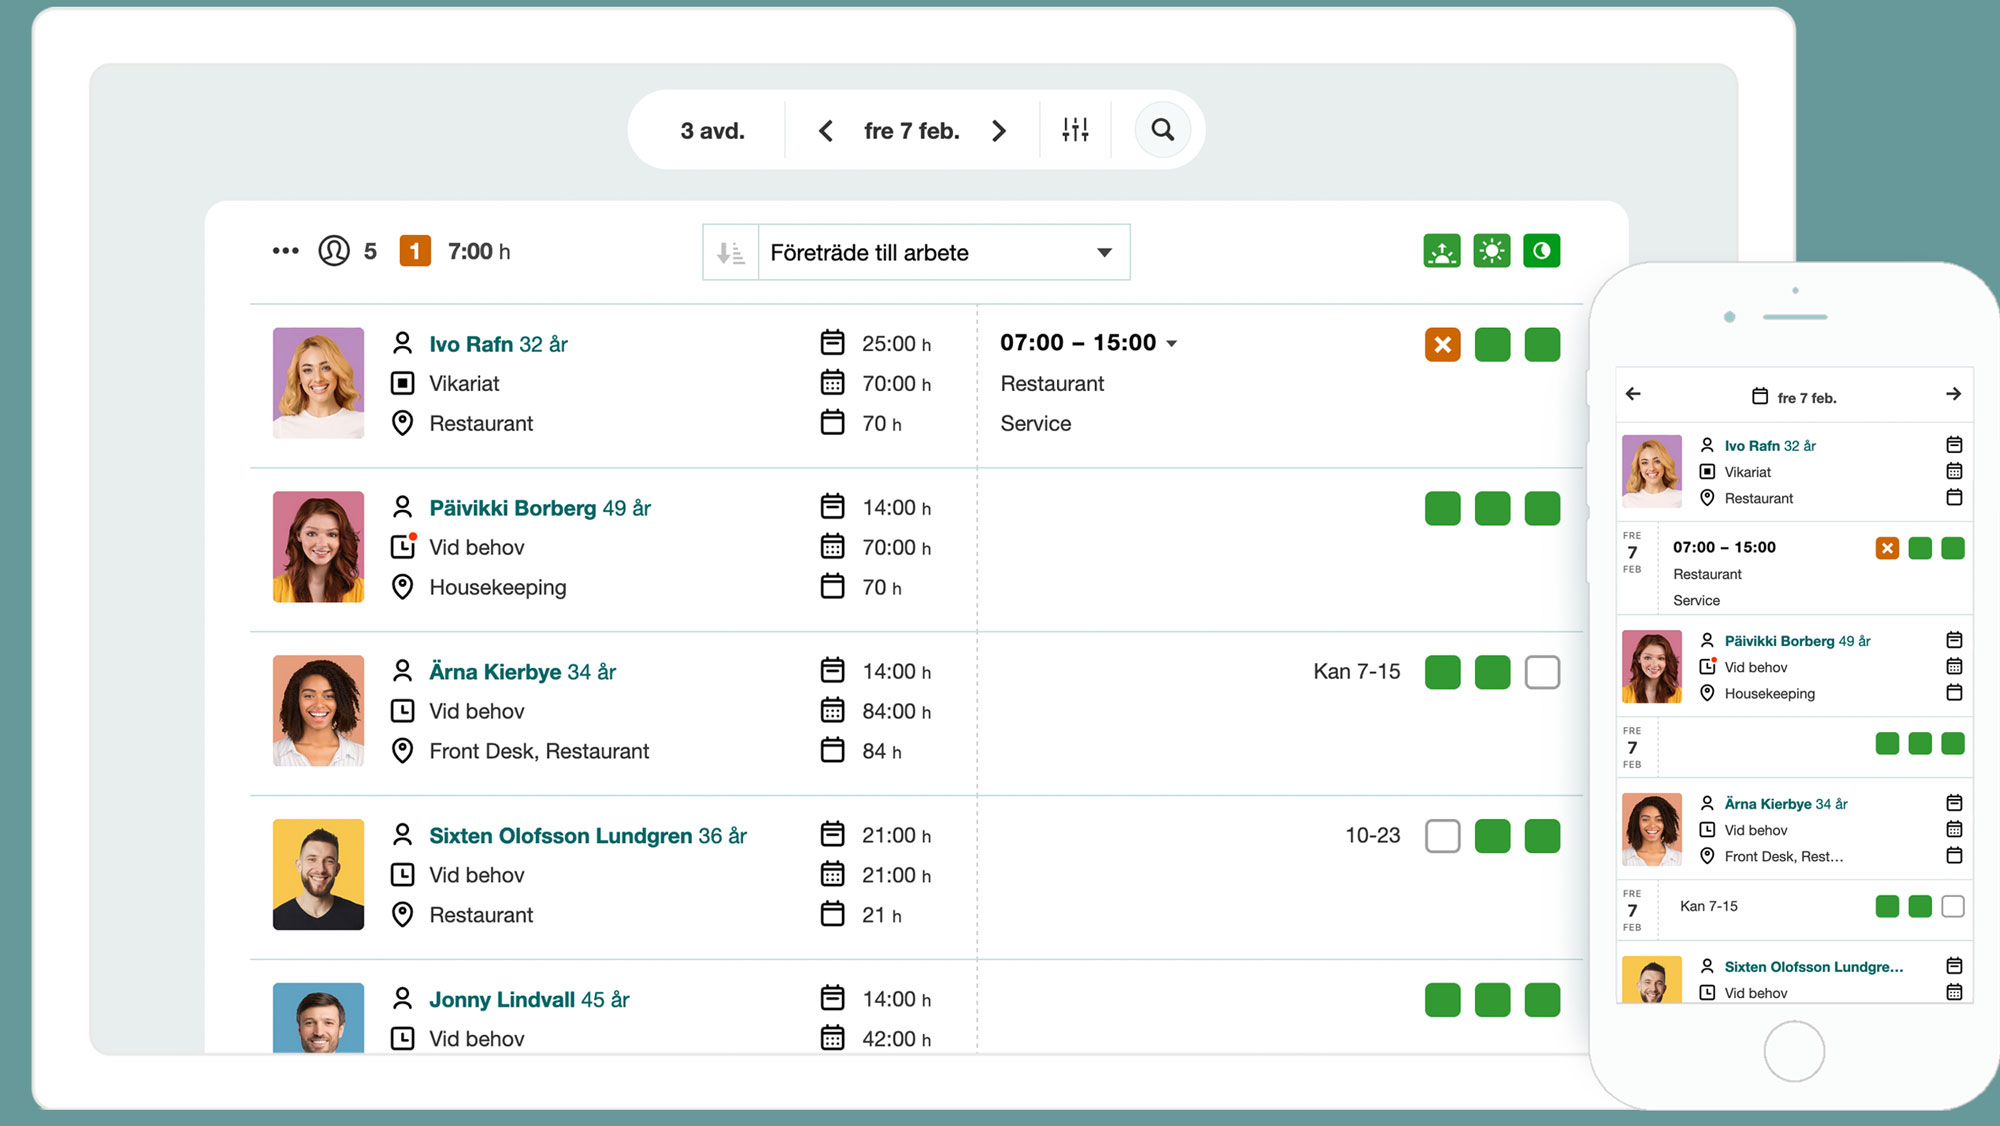This screenshot has width=2000, height=1126.
Task: Open the 3 avd. department selector
Action: pos(712,131)
